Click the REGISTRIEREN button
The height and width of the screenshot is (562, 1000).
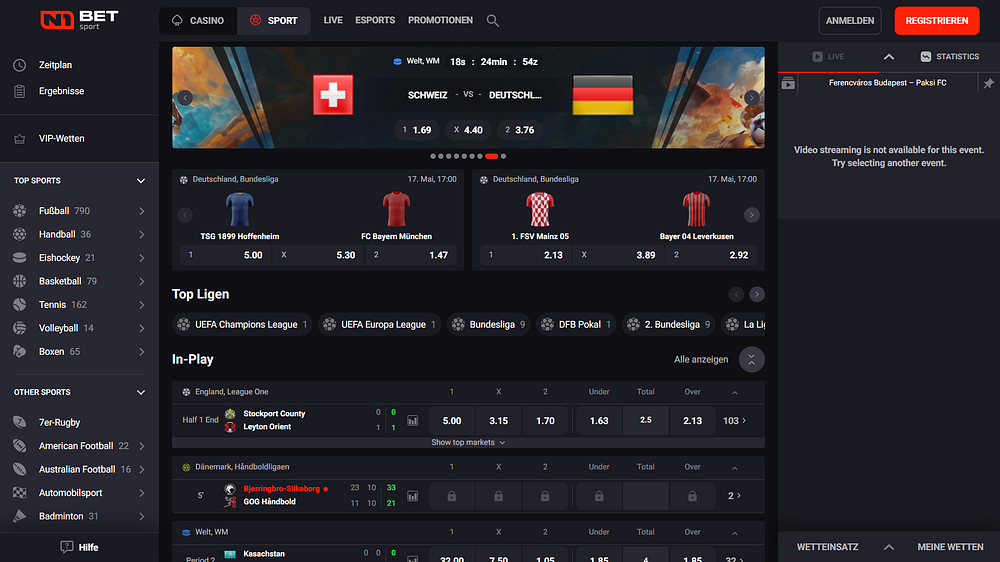click(x=937, y=20)
